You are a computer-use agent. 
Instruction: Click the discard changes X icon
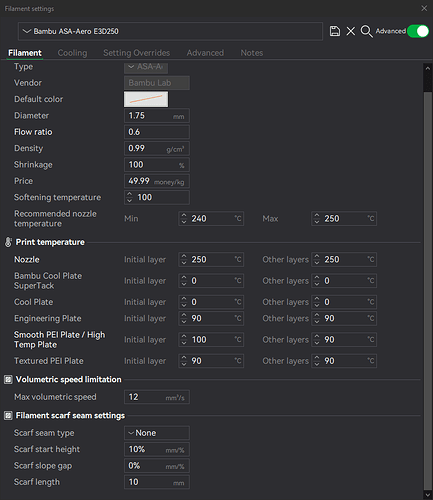click(351, 31)
